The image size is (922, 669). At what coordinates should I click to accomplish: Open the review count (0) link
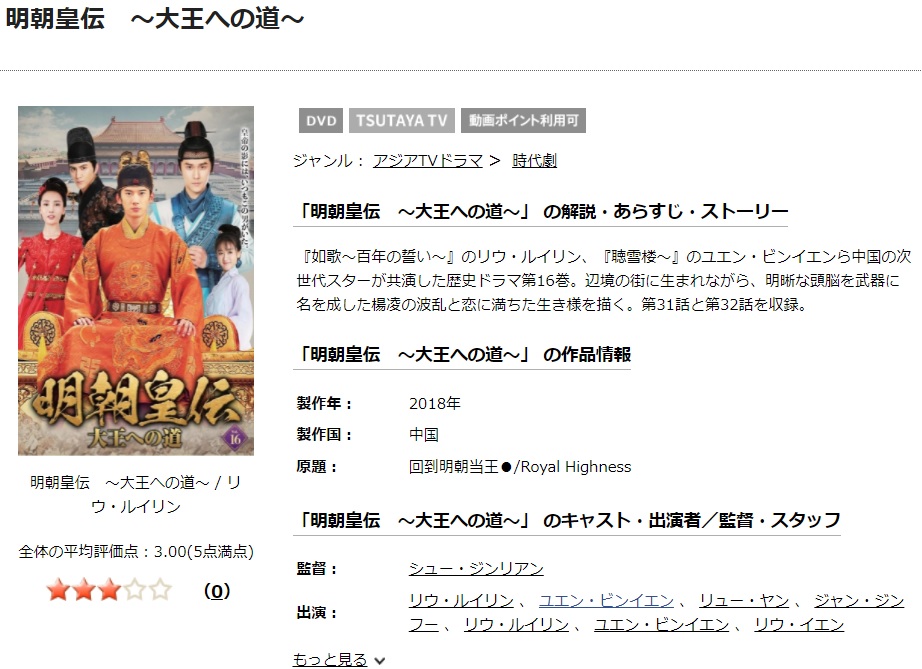point(217,591)
